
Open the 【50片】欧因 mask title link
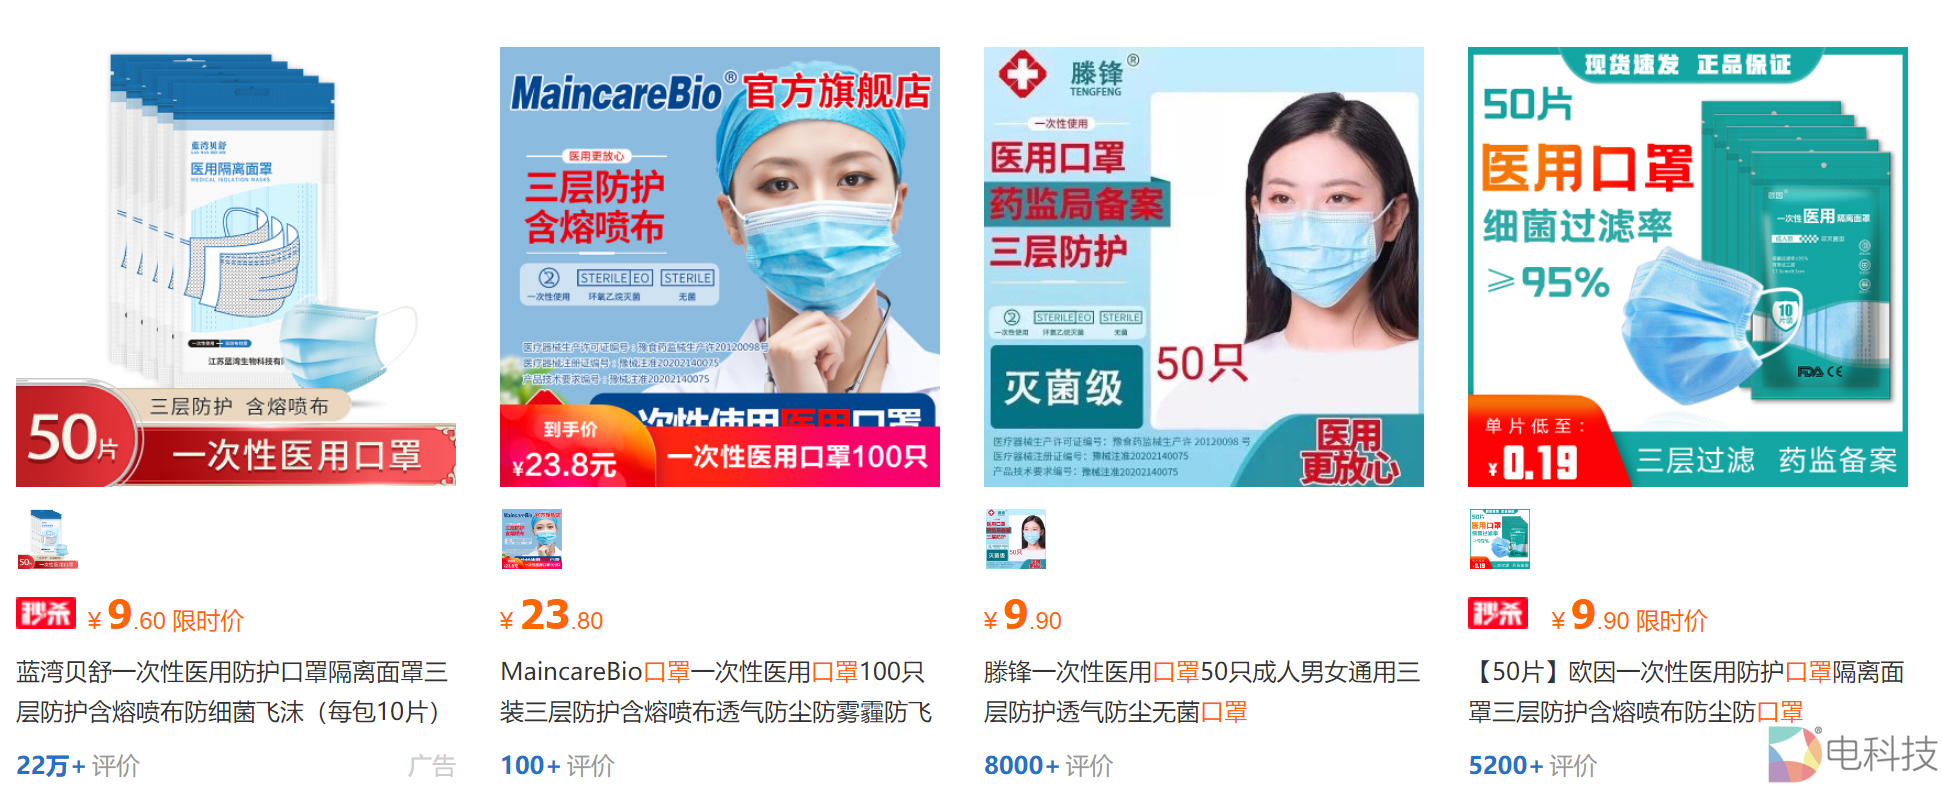click(1686, 692)
